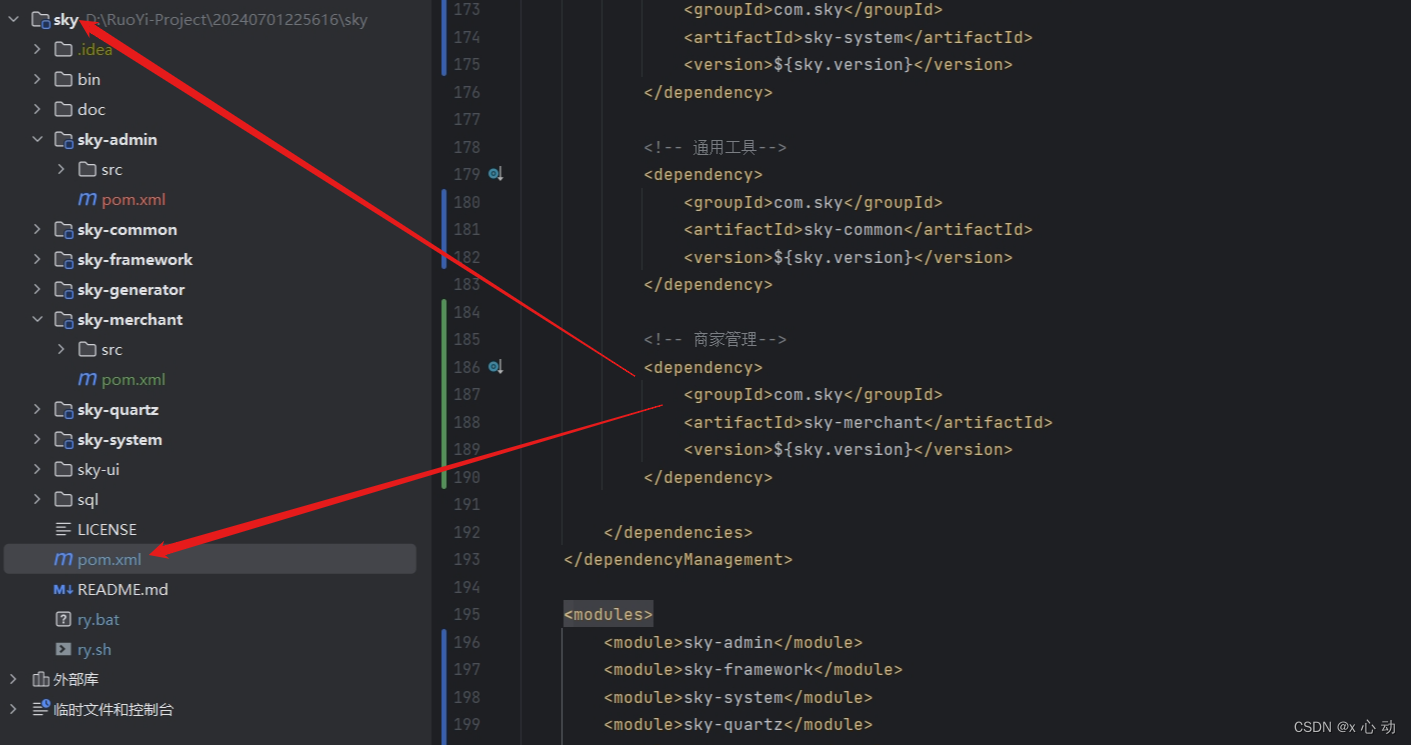Expand the sky-system module chevron

[x=37, y=440]
